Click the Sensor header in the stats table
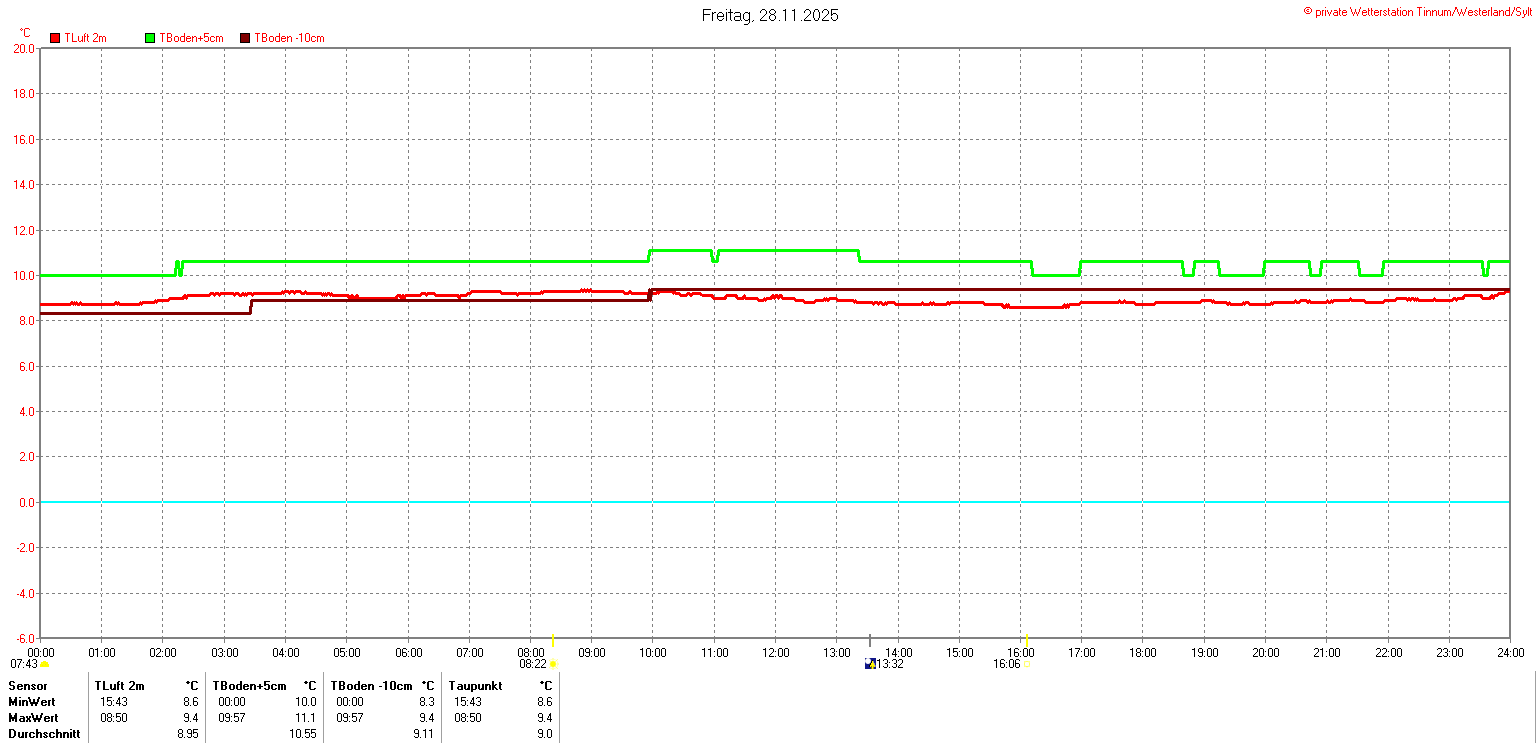Screen dimensions: 1536x743 pos(27,686)
